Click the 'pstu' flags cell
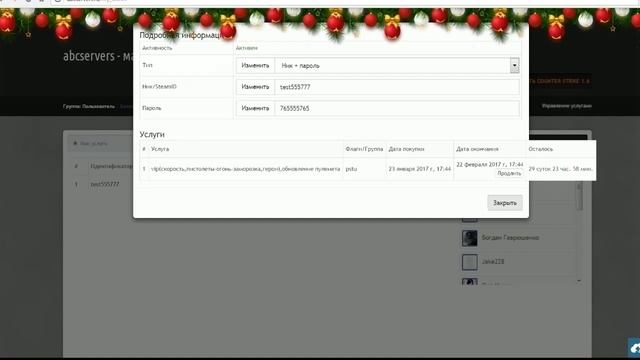The image size is (640, 360). (x=351, y=169)
